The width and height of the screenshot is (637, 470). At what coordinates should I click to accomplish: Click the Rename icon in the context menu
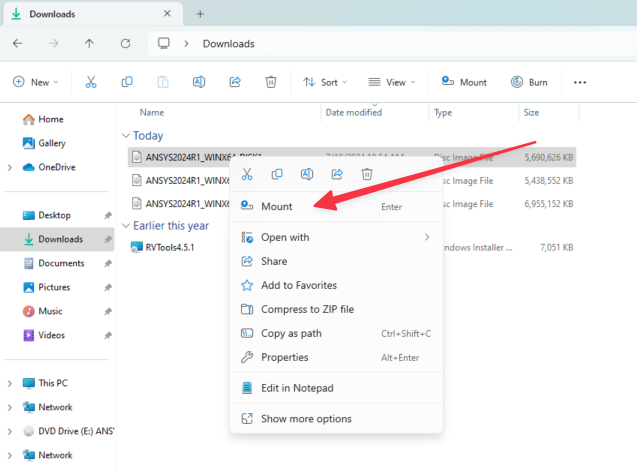(x=307, y=174)
